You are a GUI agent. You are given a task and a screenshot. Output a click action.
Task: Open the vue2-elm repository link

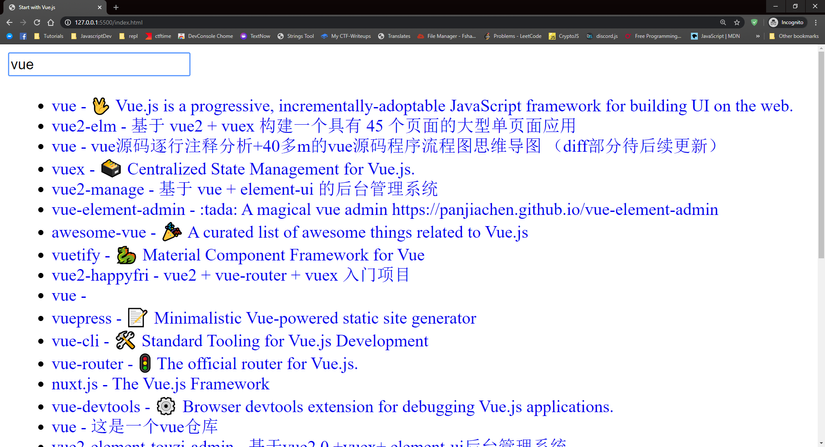(314, 126)
